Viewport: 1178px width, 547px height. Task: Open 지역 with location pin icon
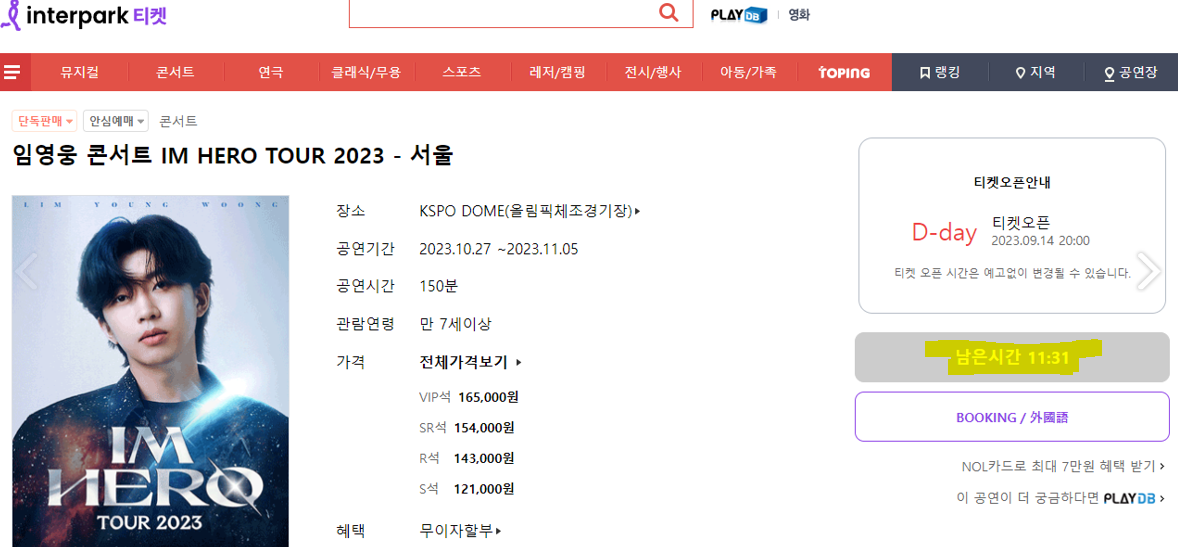click(x=1035, y=73)
